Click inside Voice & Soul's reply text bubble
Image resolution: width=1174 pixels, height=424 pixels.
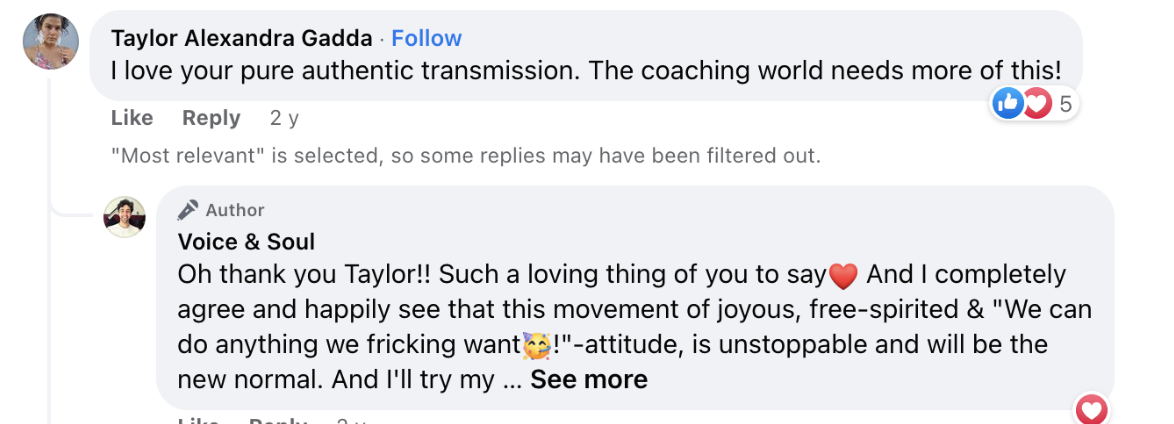click(635, 297)
